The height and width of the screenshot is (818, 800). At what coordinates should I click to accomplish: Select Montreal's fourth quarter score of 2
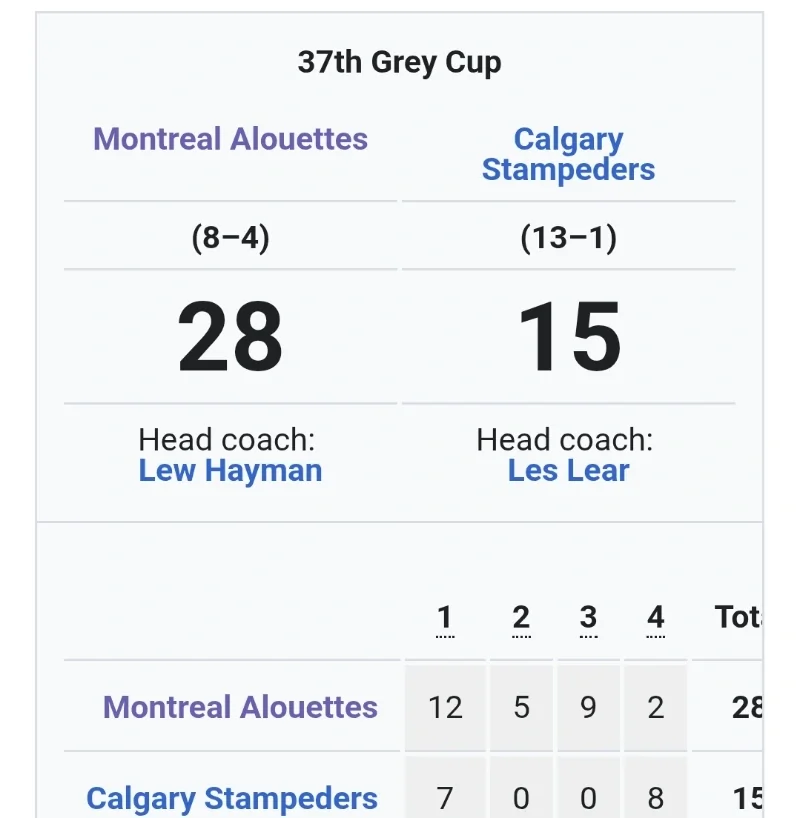point(655,708)
